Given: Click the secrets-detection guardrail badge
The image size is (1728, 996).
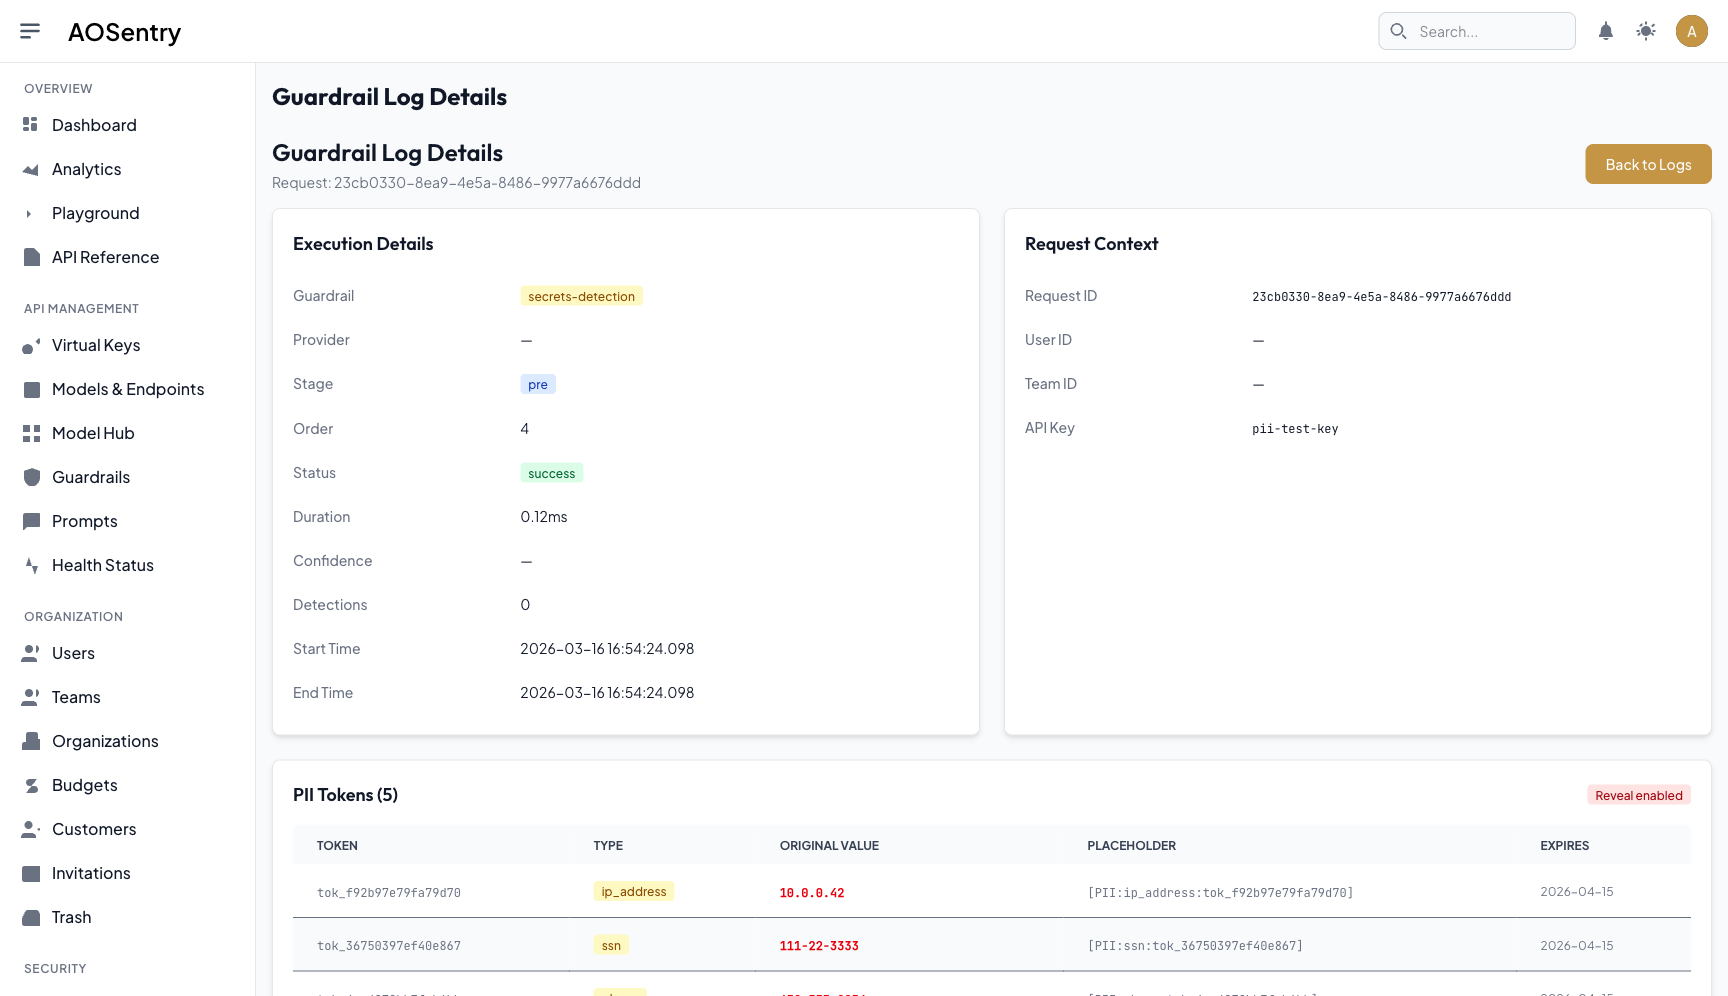Looking at the screenshot, I should [581, 296].
